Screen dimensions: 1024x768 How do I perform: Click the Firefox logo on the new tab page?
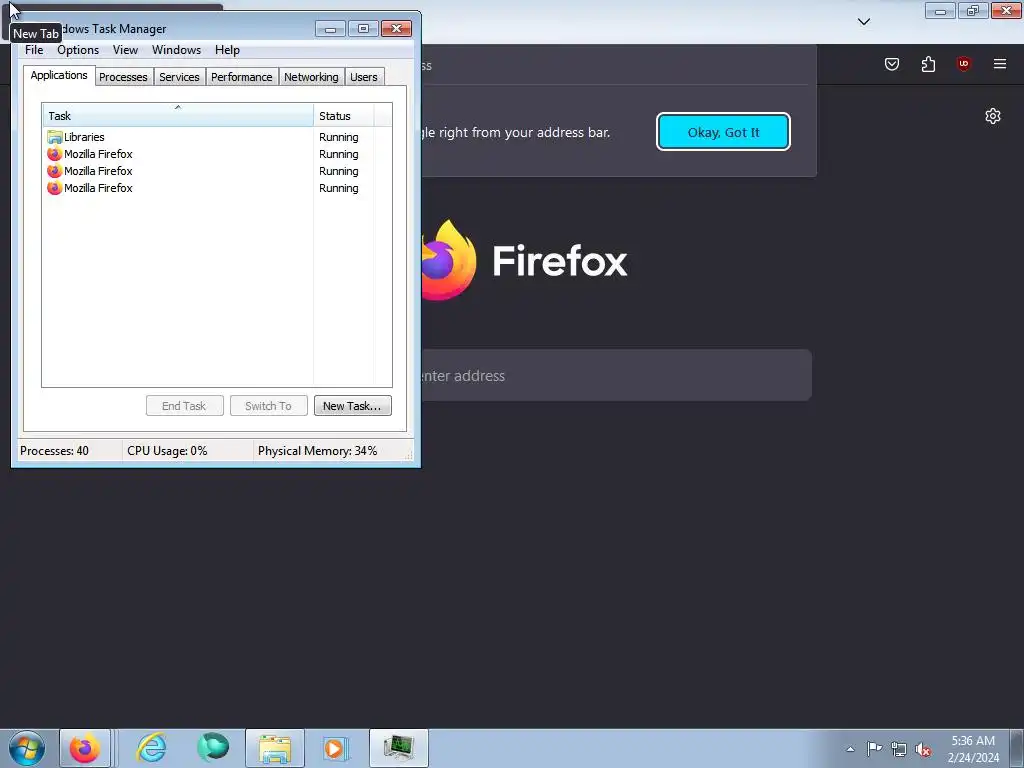click(449, 261)
